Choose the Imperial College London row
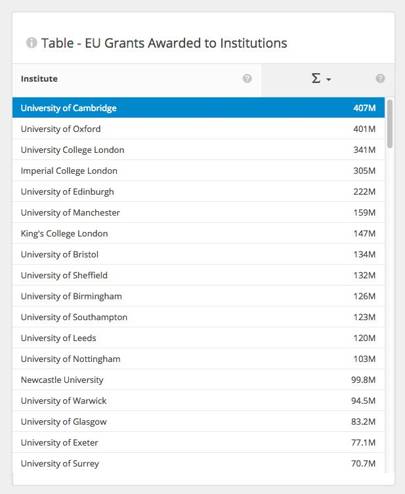Image resolution: width=405 pixels, height=494 pixels. click(x=199, y=171)
